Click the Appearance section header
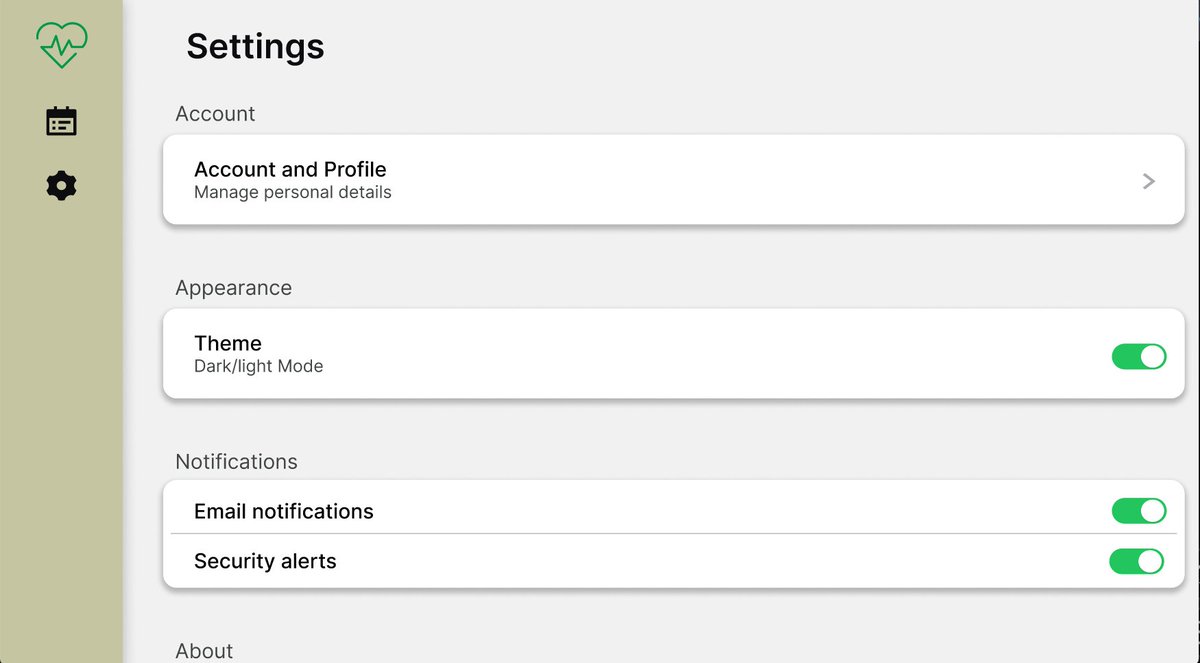The width and height of the screenshot is (1200, 663). tap(234, 288)
